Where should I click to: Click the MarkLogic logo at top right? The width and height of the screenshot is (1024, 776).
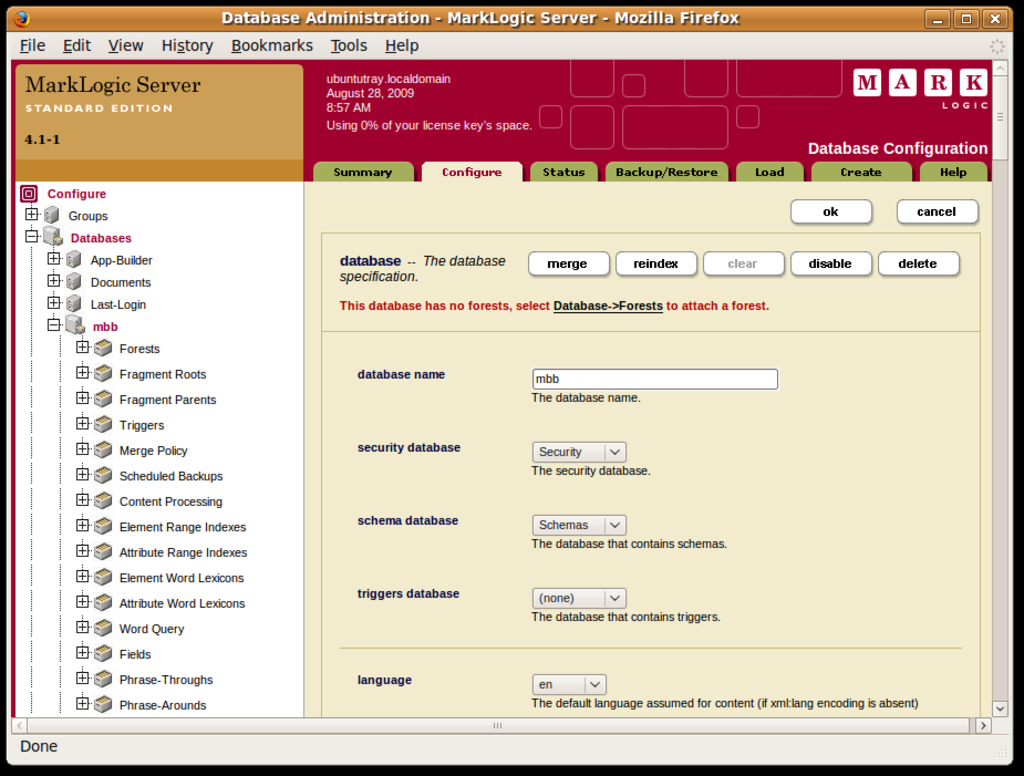point(920,89)
